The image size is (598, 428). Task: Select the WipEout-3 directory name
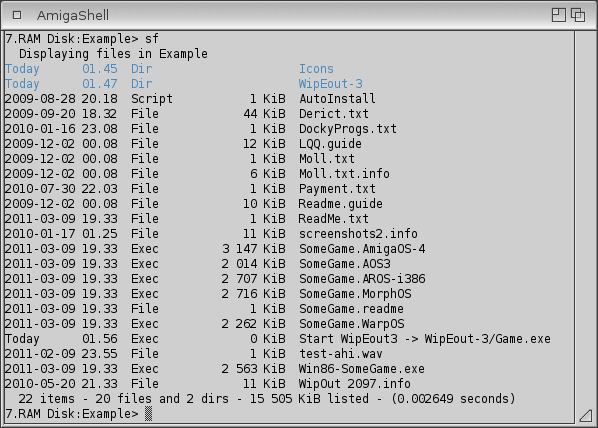[x=331, y=84]
